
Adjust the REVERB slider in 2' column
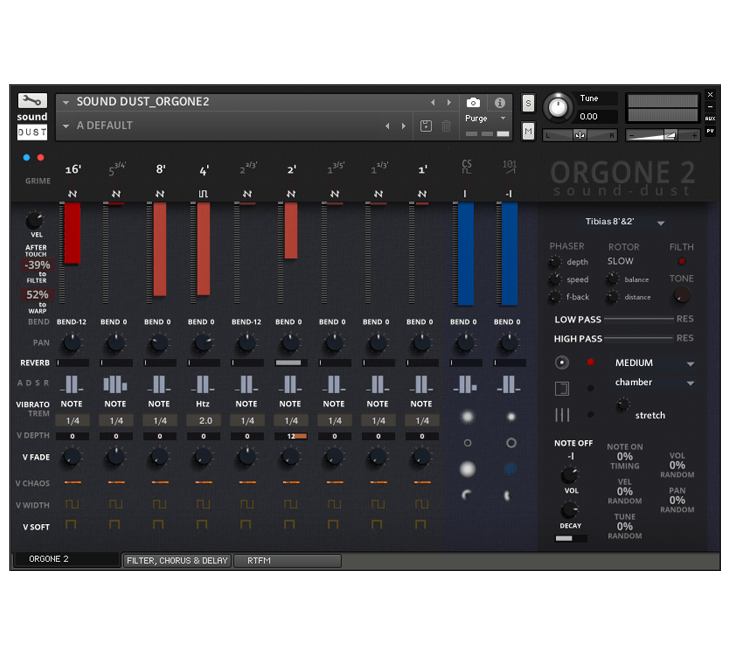pyautogui.click(x=291, y=363)
